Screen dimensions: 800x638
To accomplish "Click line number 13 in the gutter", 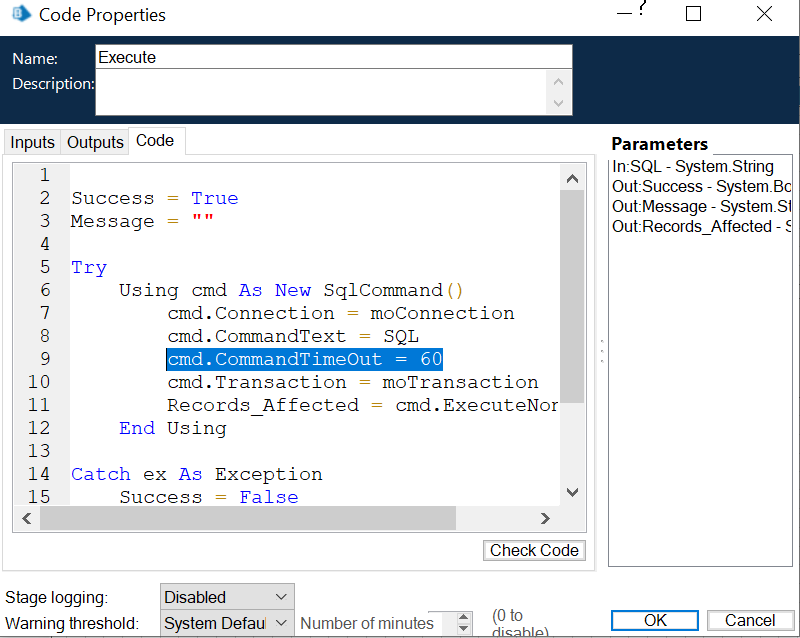I will pos(39,451).
